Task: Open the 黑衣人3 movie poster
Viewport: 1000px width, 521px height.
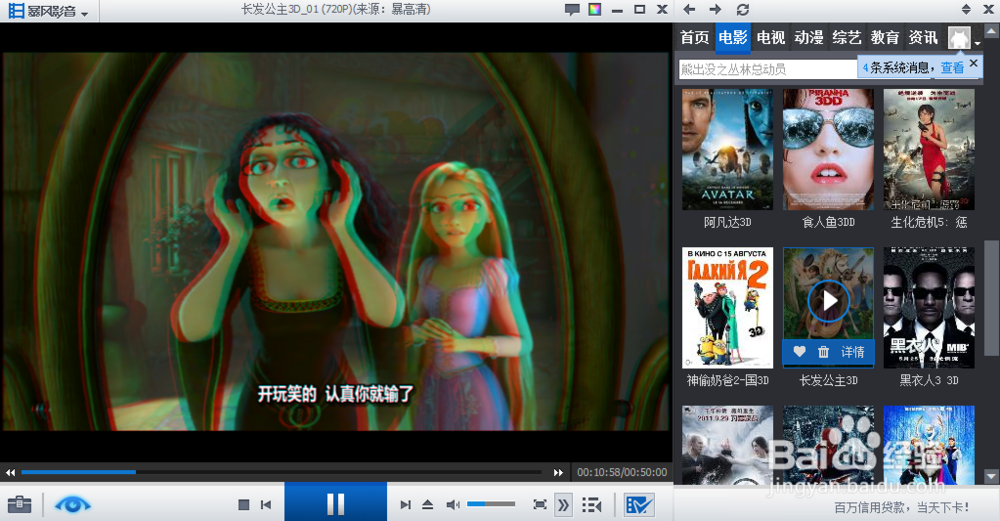Action: point(929,307)
